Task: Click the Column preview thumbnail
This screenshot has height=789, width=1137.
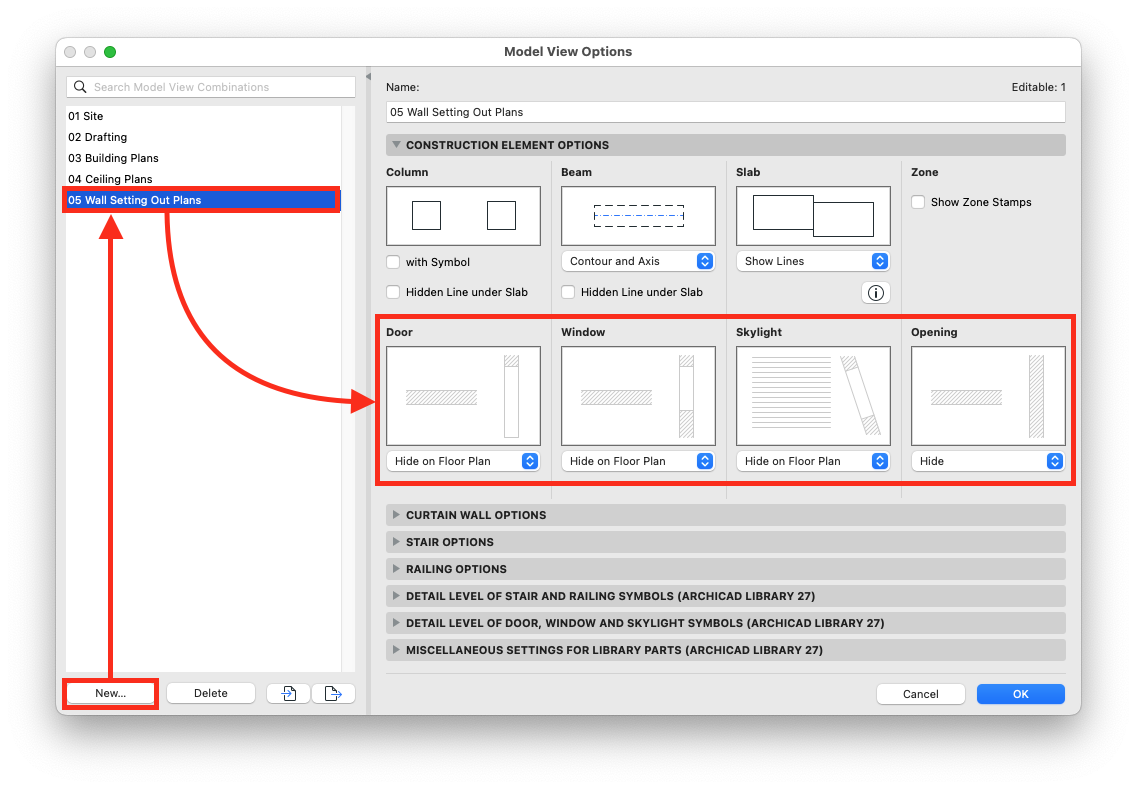Action: 463,216
